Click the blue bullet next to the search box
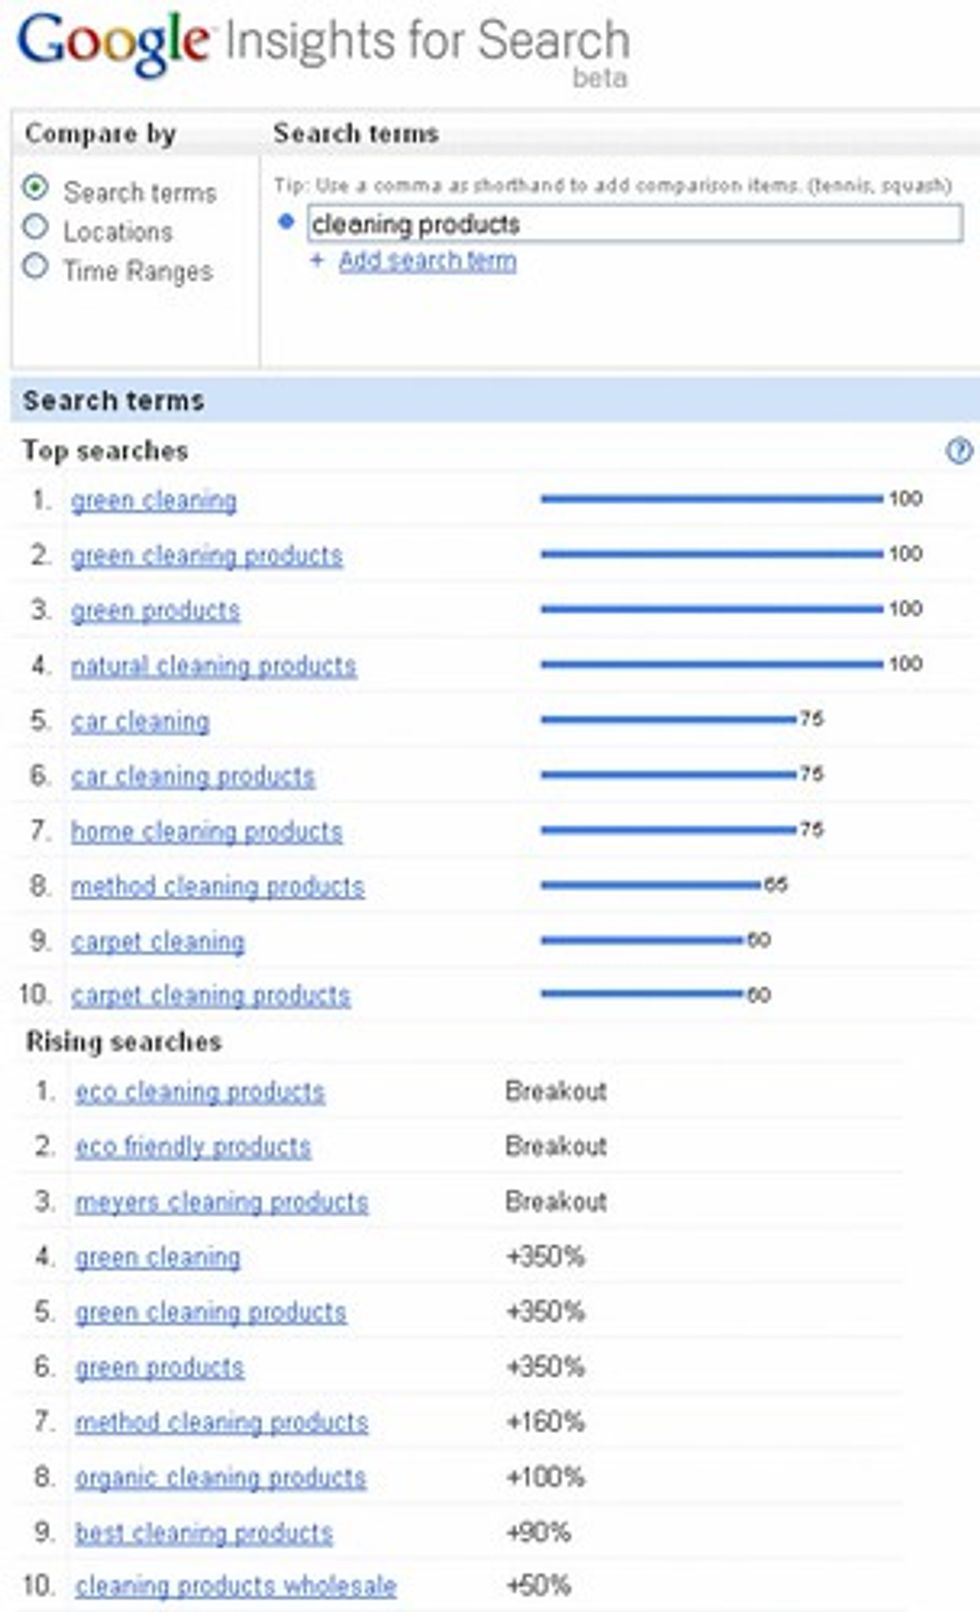980x1612 pixels. click(288, 219)
